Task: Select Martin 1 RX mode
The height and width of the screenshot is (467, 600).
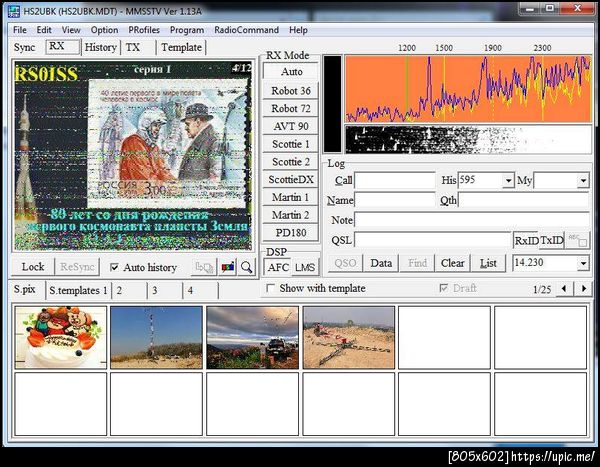Action: click(291, 197)
